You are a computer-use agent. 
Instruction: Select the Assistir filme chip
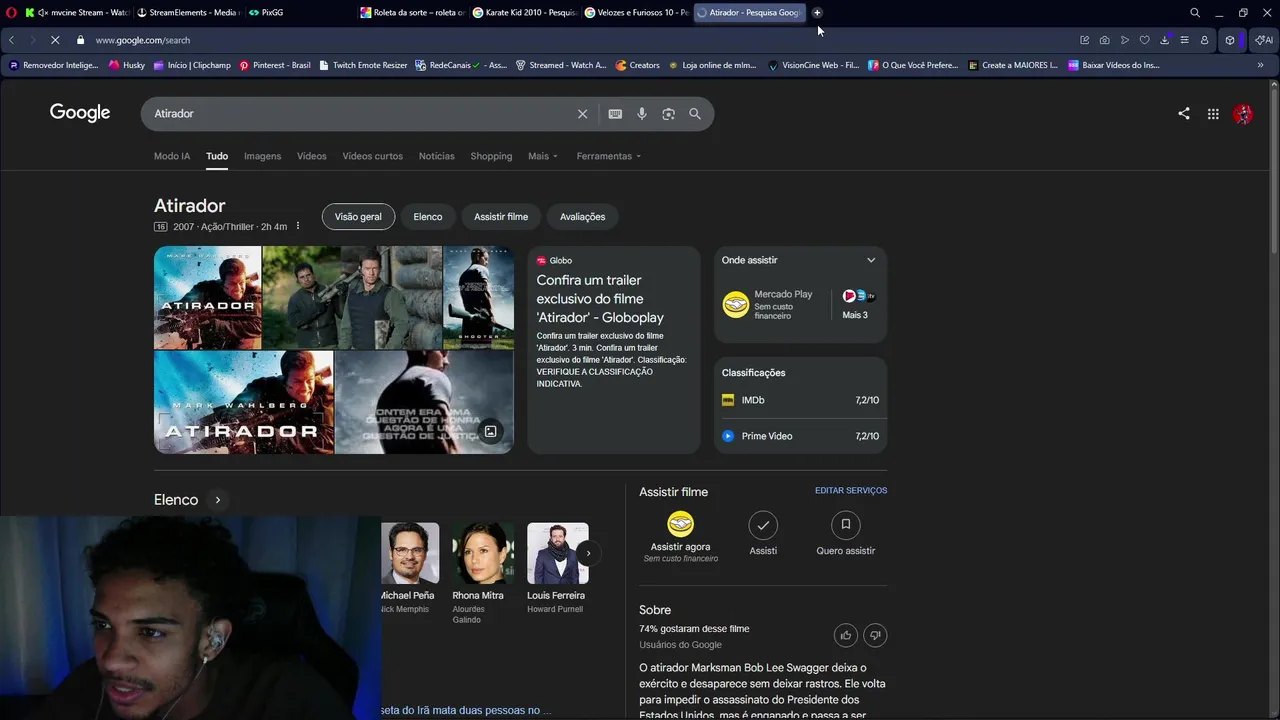tap(501, 217)
